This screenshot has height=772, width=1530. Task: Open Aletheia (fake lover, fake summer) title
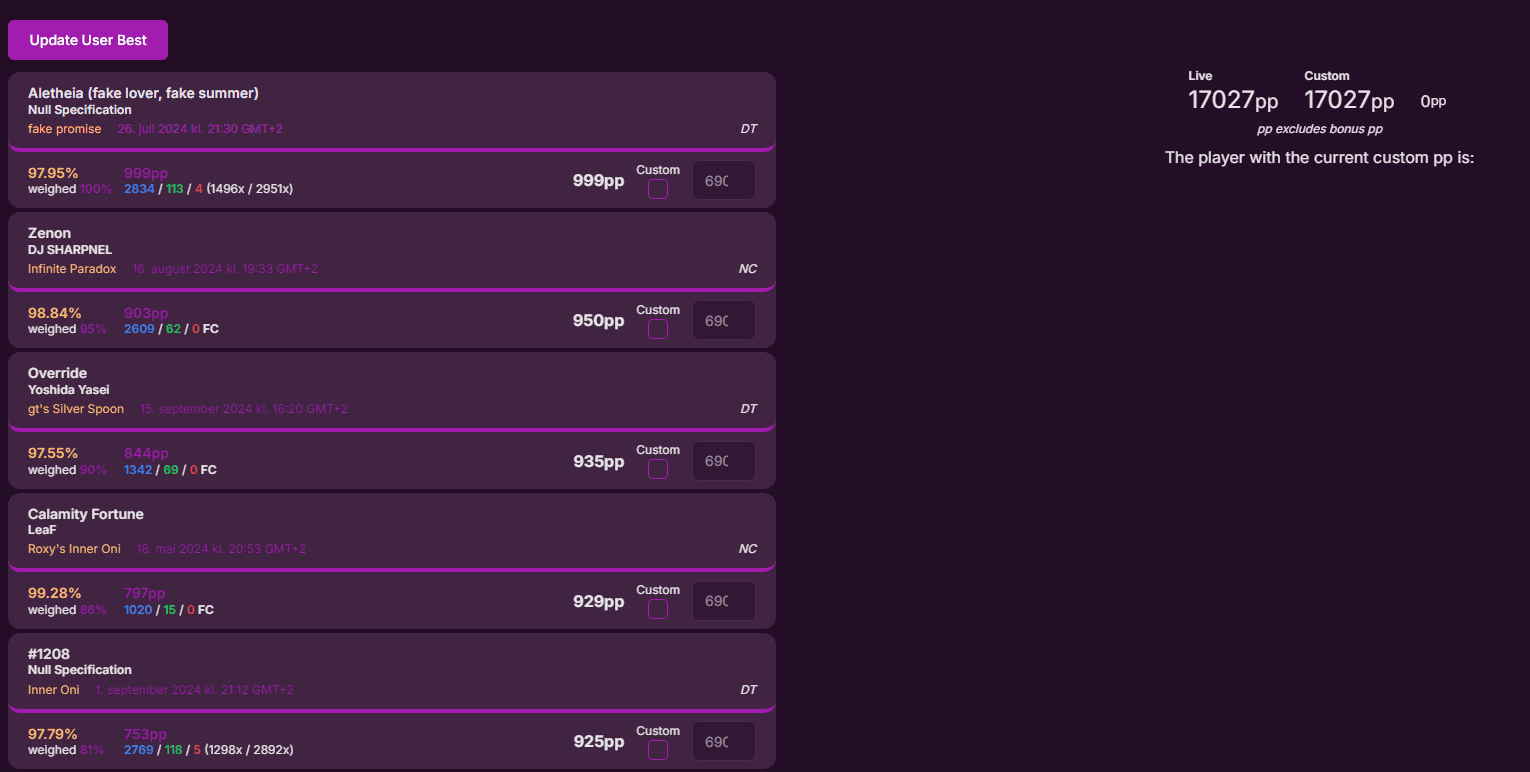(143, 93)
